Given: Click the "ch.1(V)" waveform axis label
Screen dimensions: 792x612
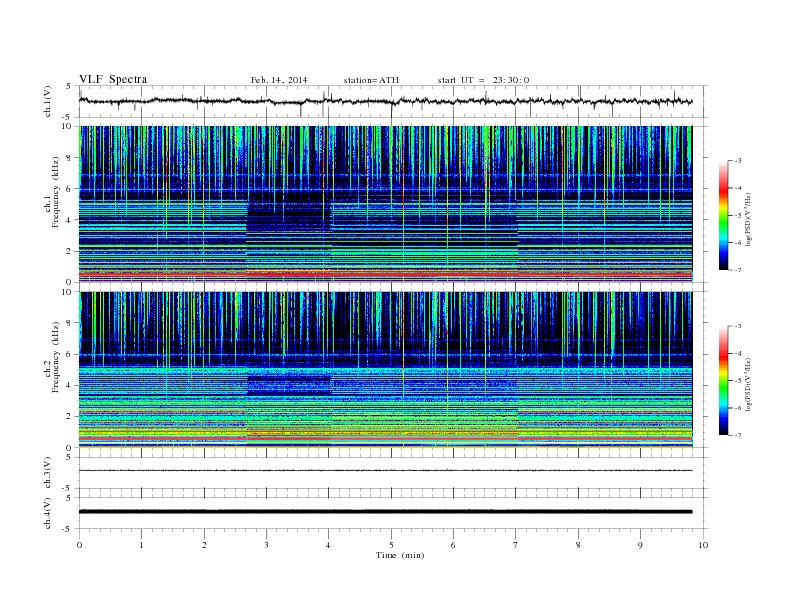Looking at the screenshot, I should (48, 101).
